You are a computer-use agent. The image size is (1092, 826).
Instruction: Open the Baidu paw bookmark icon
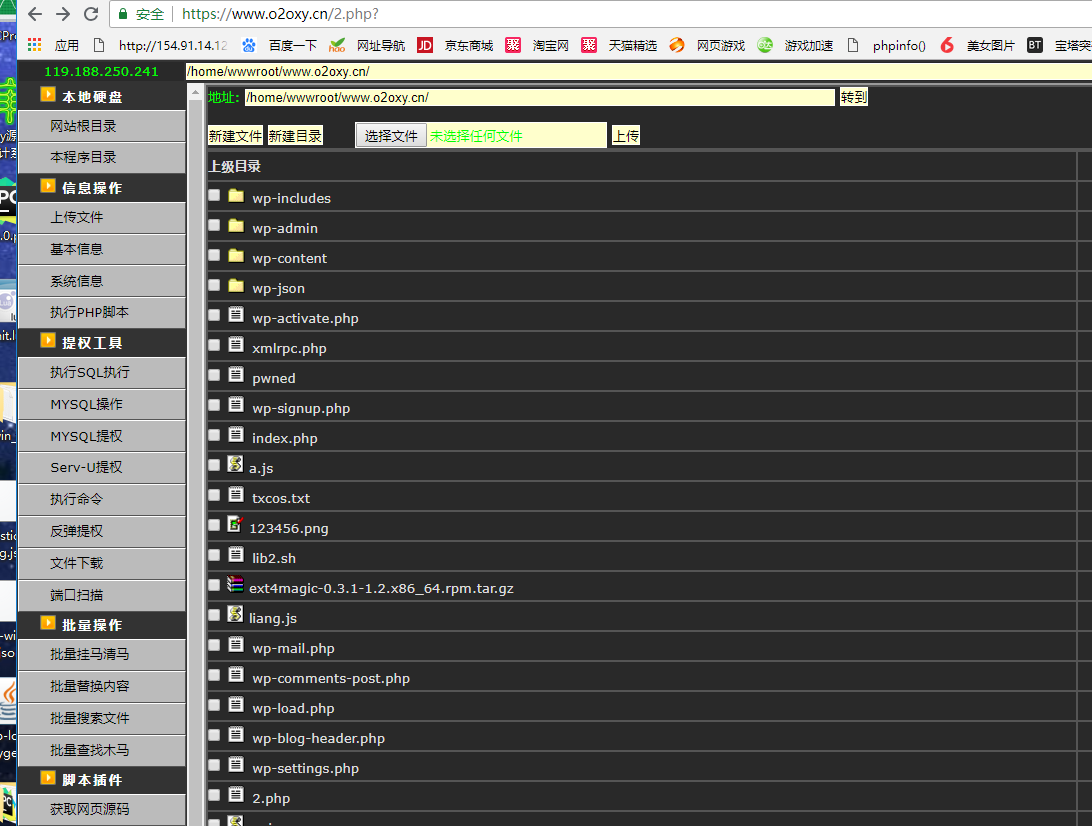249,45
